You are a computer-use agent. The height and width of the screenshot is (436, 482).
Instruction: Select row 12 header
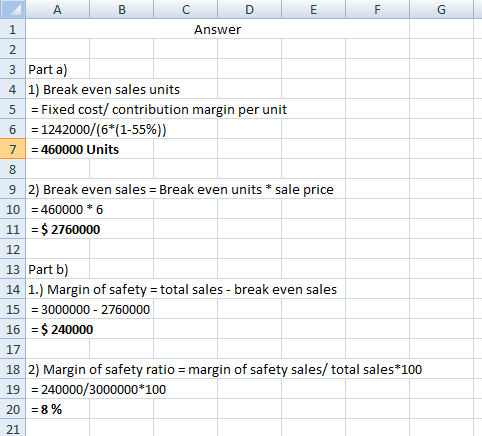coord(13,249)
